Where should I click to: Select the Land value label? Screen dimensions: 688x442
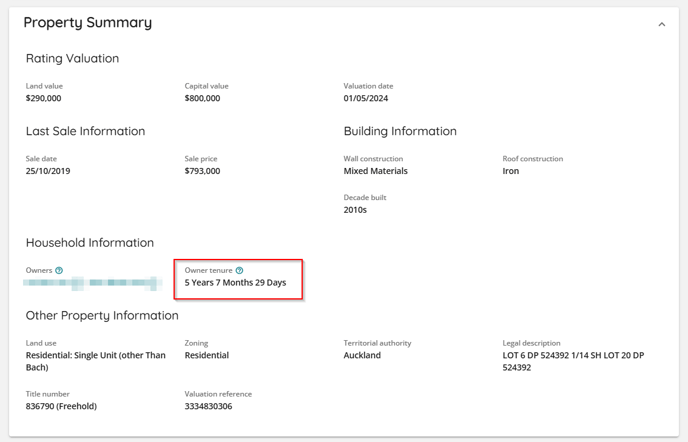[x=44, y=86]
